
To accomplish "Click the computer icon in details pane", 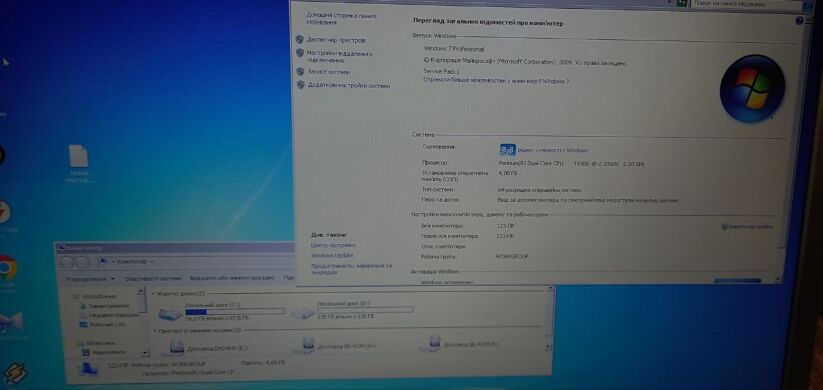I will (x=87, y=369).
